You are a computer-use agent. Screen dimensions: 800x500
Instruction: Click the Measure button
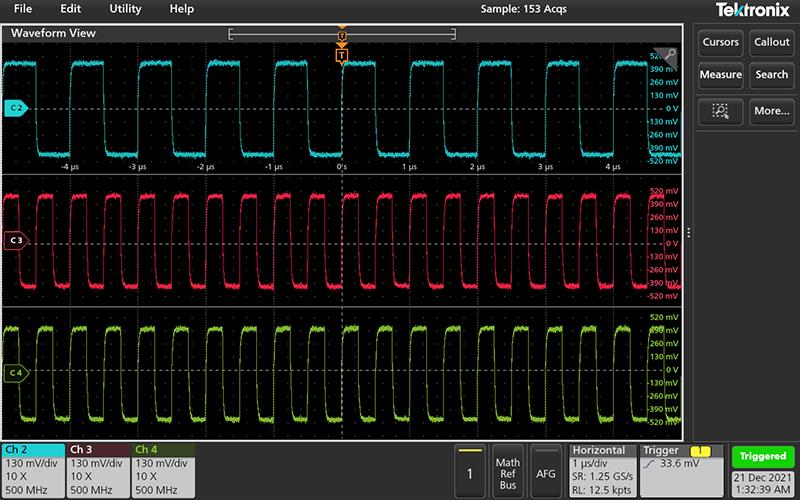720,75
